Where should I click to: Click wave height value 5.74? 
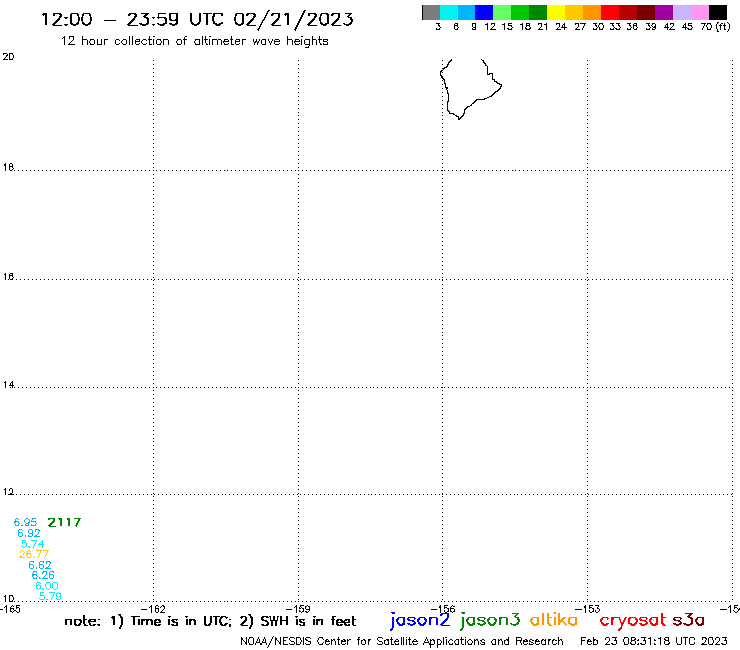pos(33,544)
